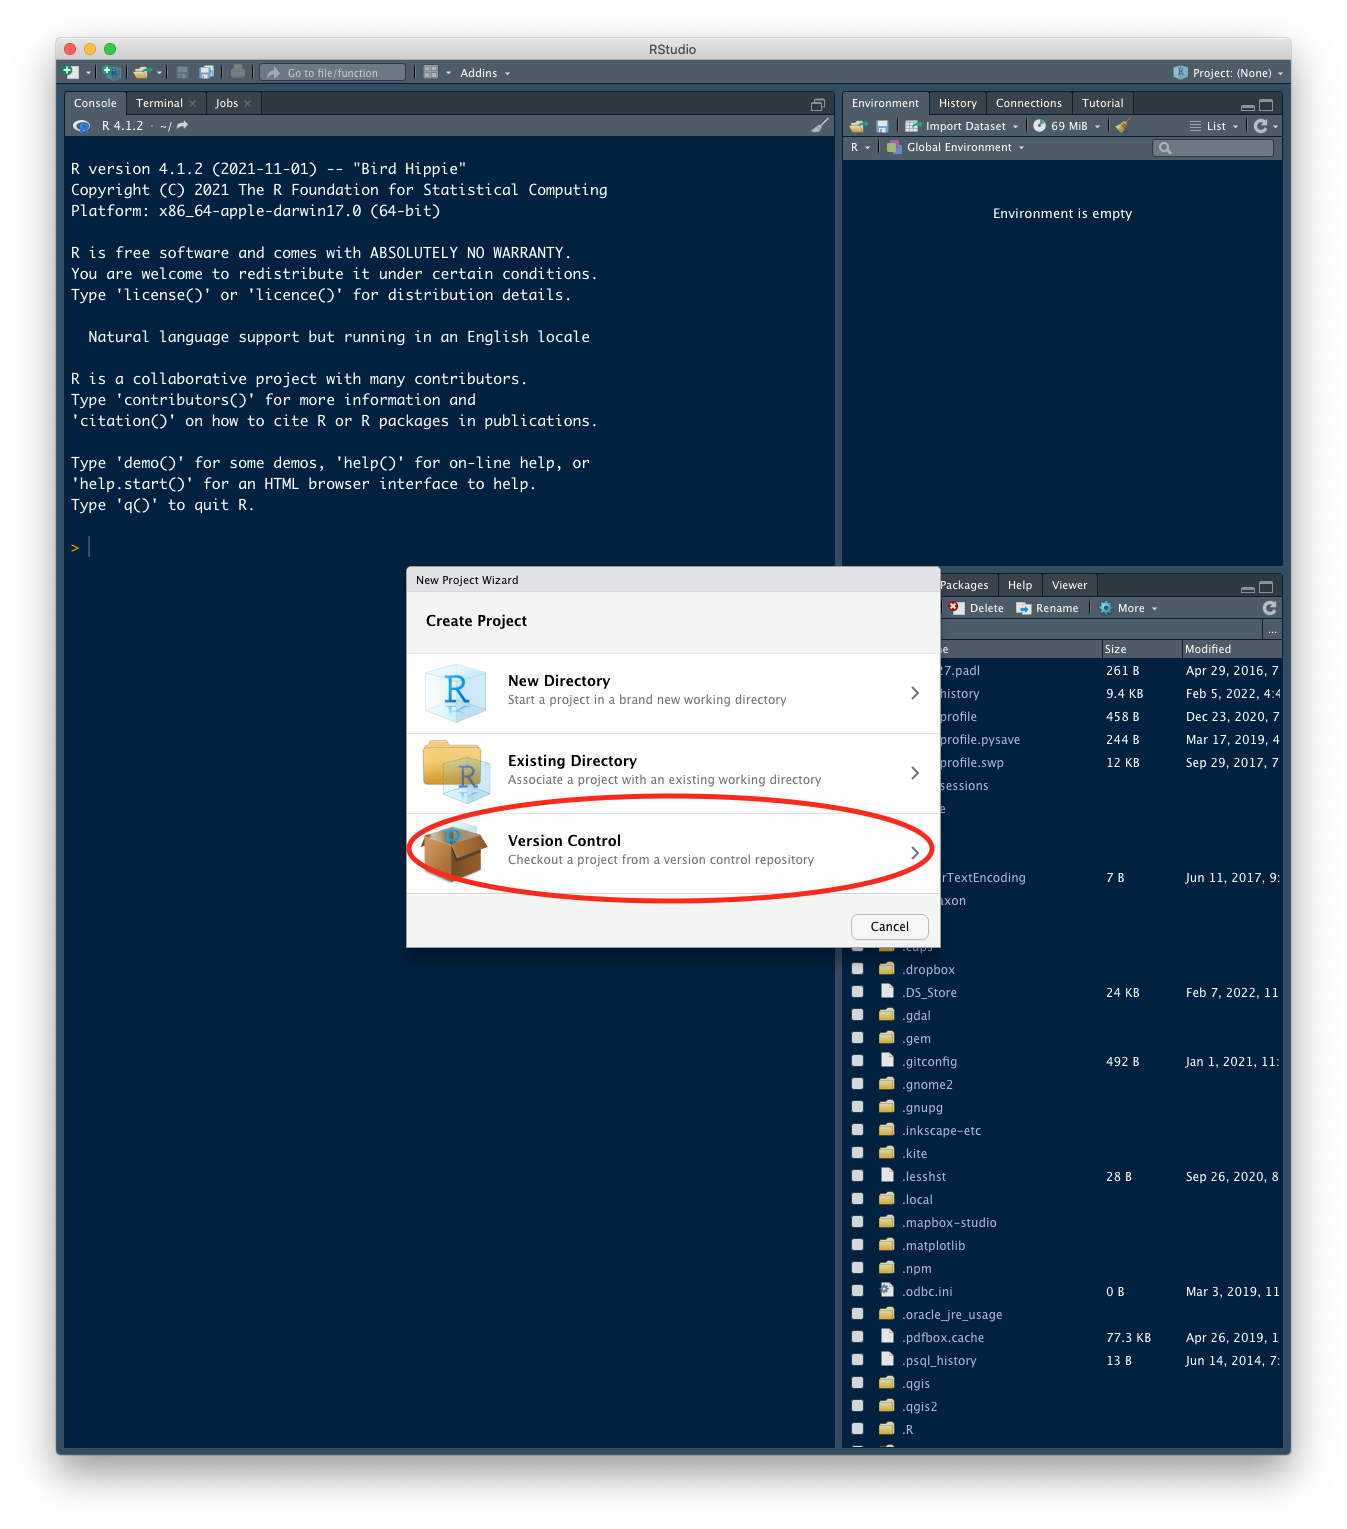Check the box next to .local folder
Viewport: 1347px width, 1529px height.
[x=858, y=1199]
